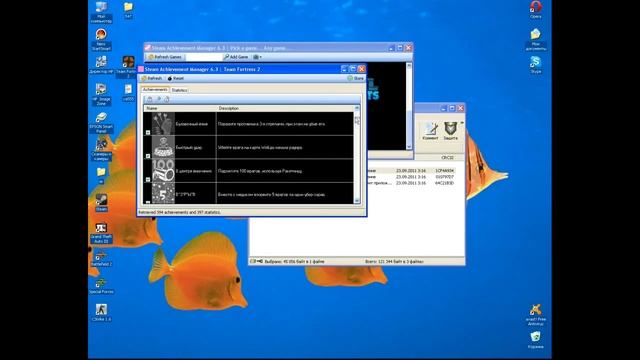Switch to the Statistics tab
The height and width of the screenshot is (360, 640).
[179, 90]
